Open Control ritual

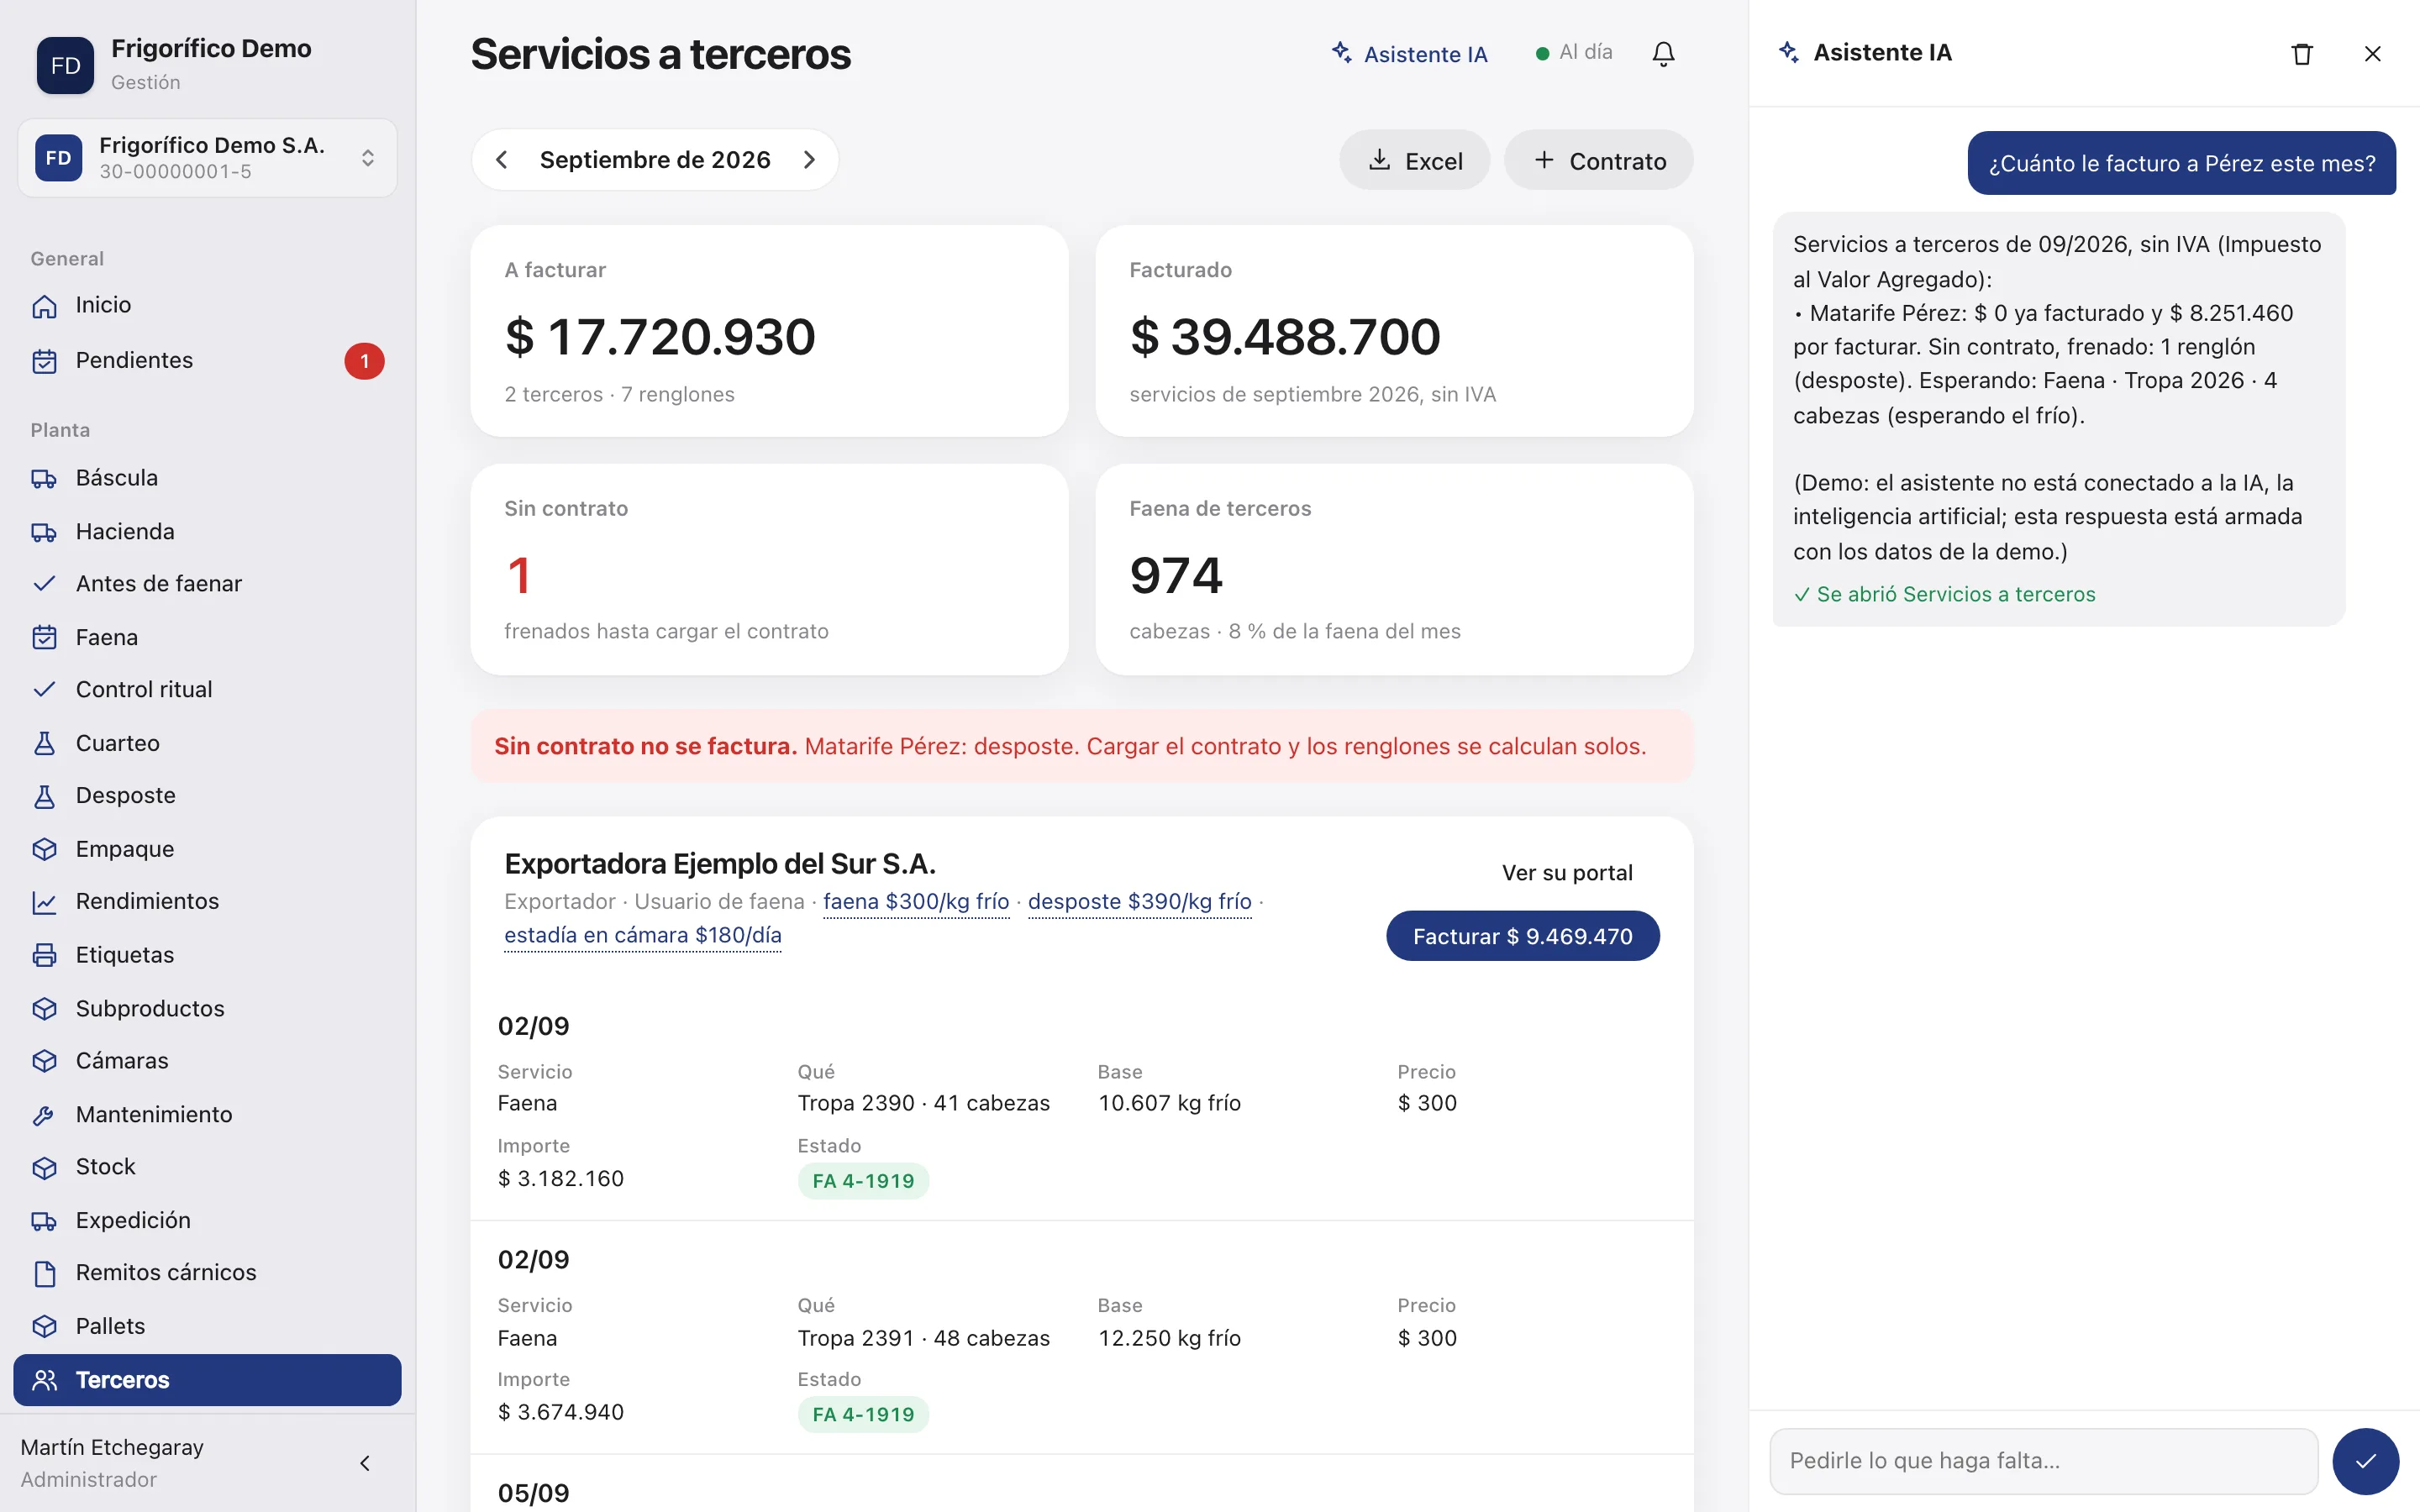[207, 690]
